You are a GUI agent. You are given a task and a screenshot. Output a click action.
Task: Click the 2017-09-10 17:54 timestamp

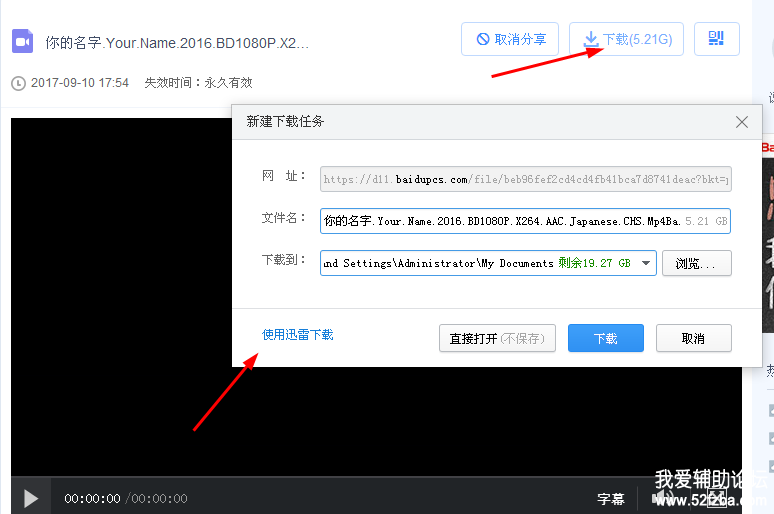pyautogui.click(x=79, y=82)
